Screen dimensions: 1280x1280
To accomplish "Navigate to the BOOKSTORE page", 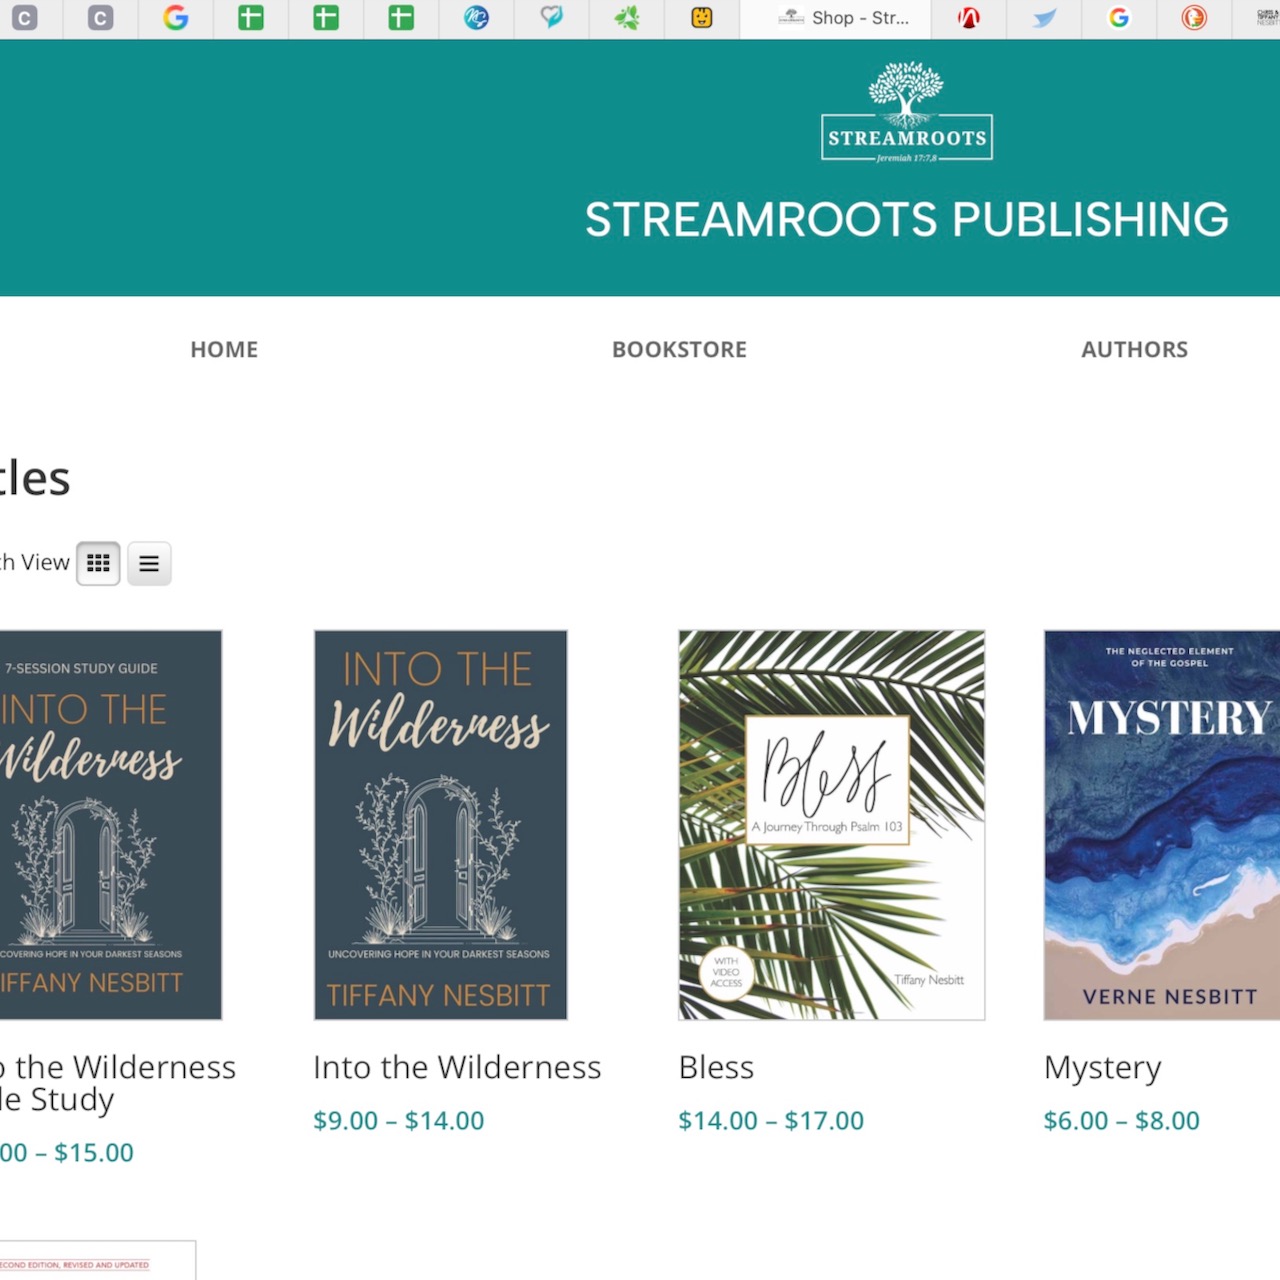I will click(x=679, y=349).
